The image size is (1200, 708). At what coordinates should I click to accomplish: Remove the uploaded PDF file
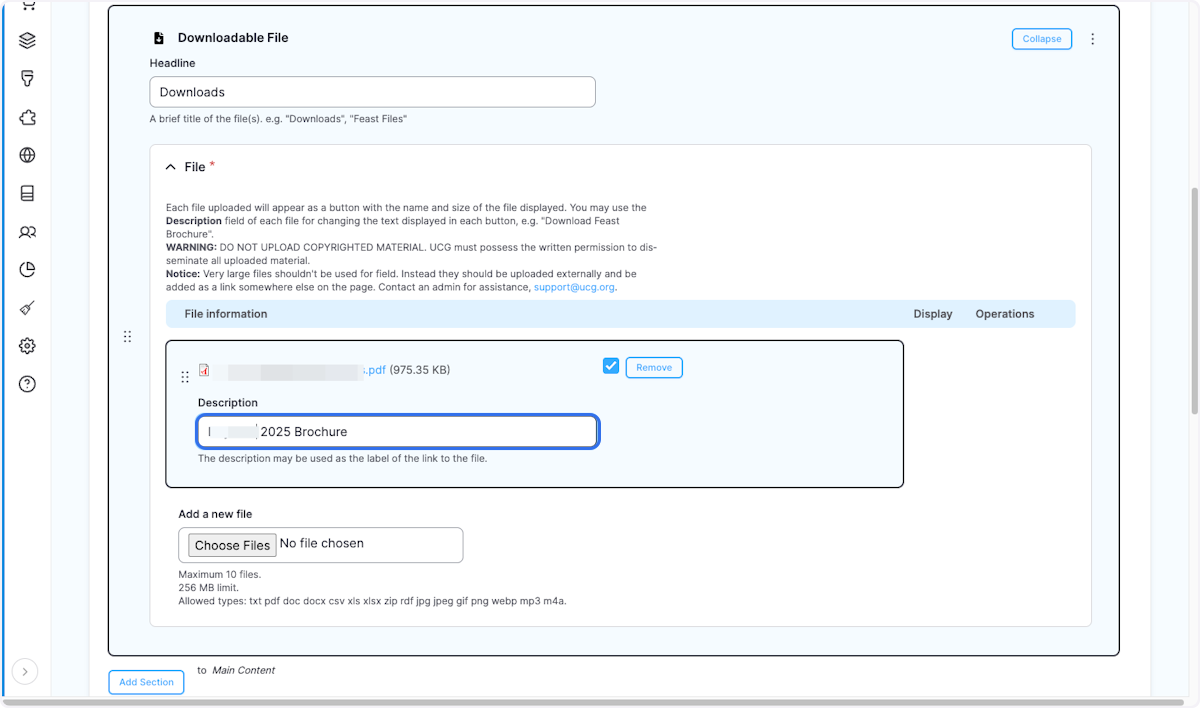click(654, 367)
